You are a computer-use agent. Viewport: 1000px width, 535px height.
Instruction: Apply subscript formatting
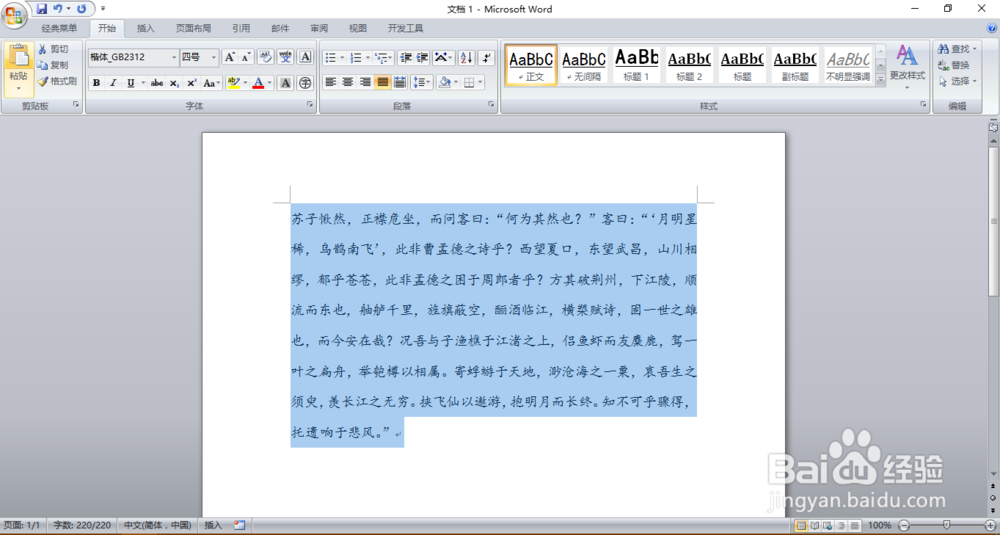tap(174, 83)
